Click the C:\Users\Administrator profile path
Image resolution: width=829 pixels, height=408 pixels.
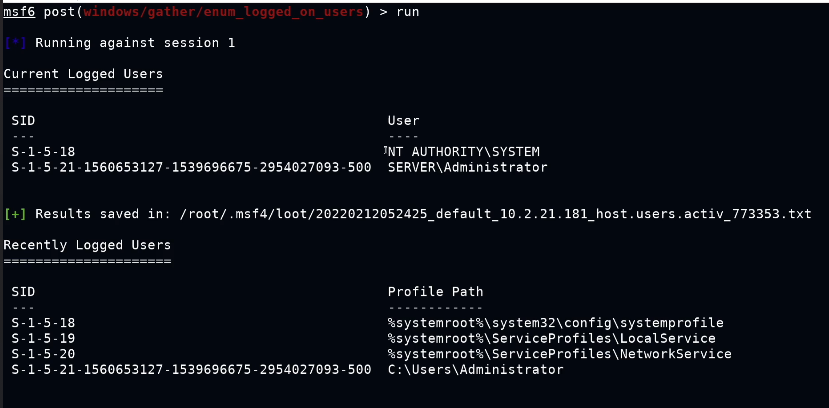475,370
